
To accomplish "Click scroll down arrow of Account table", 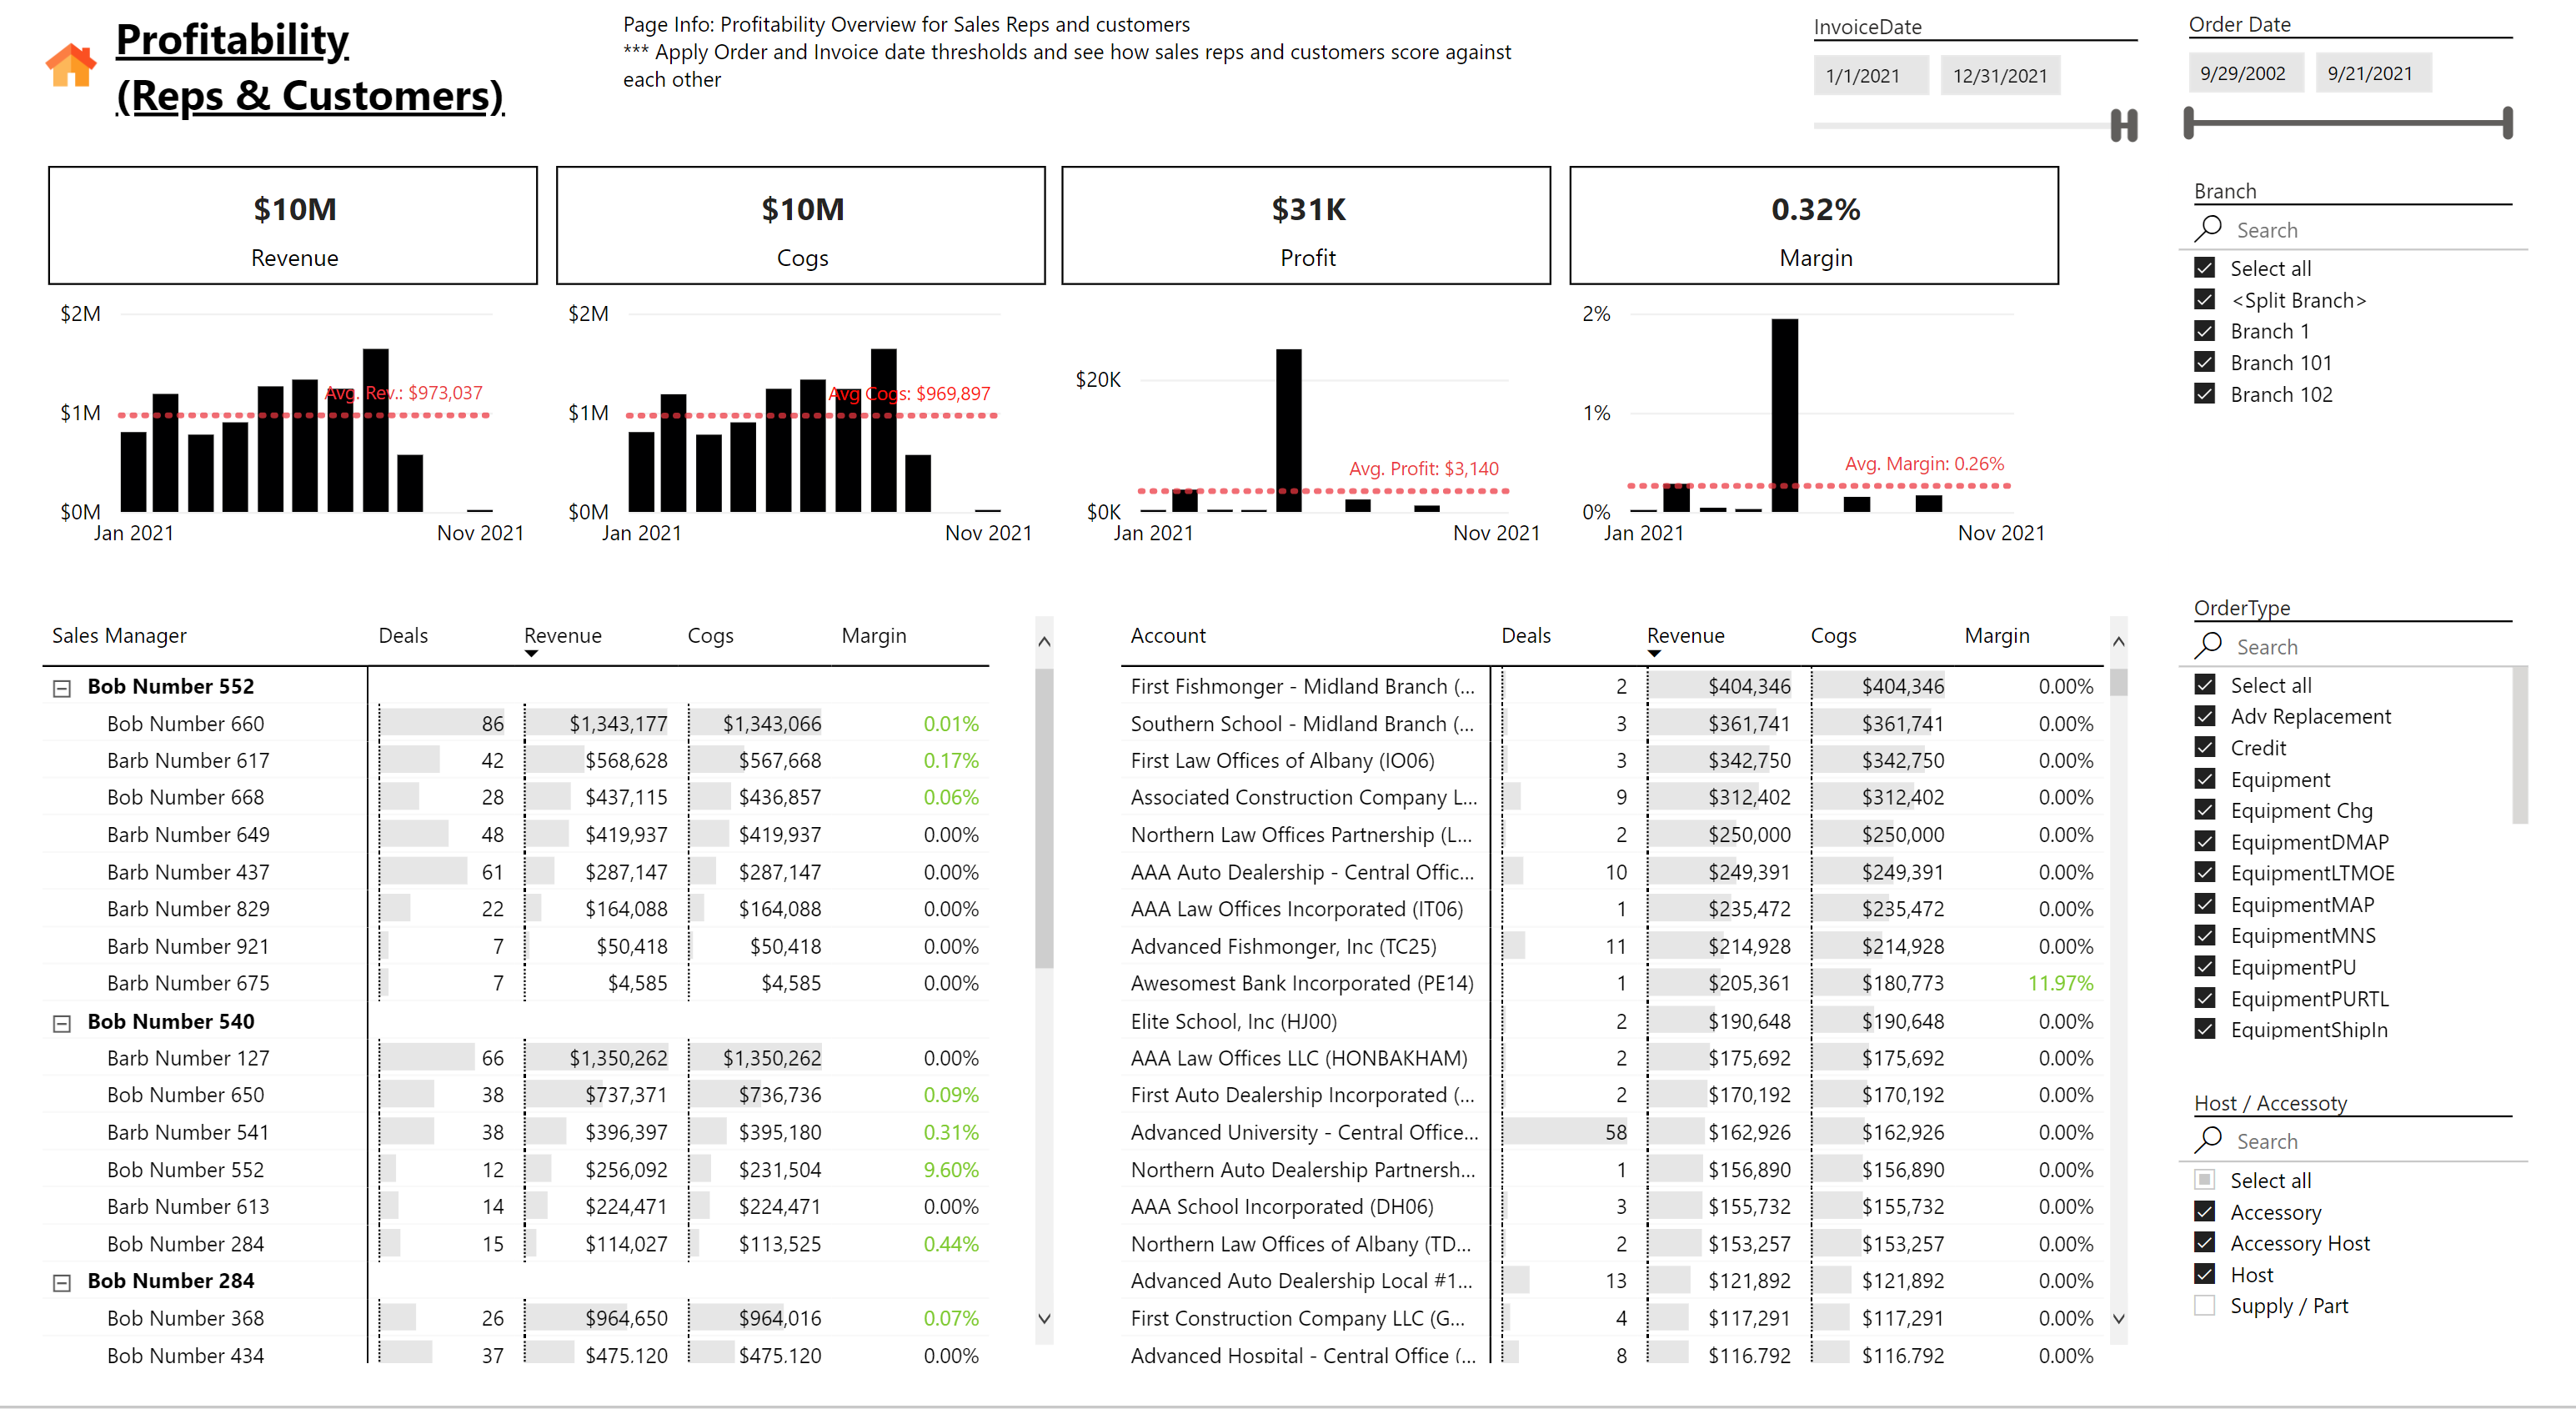I will pyautogui.click(x=2118, y=1318).
